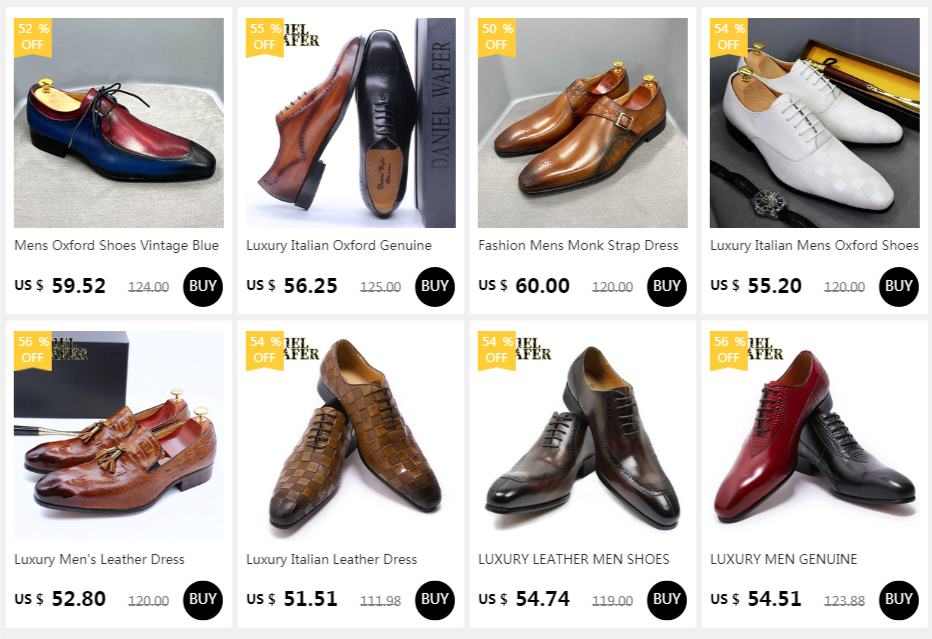Hit BUY for the $60.00 Monk Strap shoes
Viewport: 932px width, 639px height.
click(666, 287)
